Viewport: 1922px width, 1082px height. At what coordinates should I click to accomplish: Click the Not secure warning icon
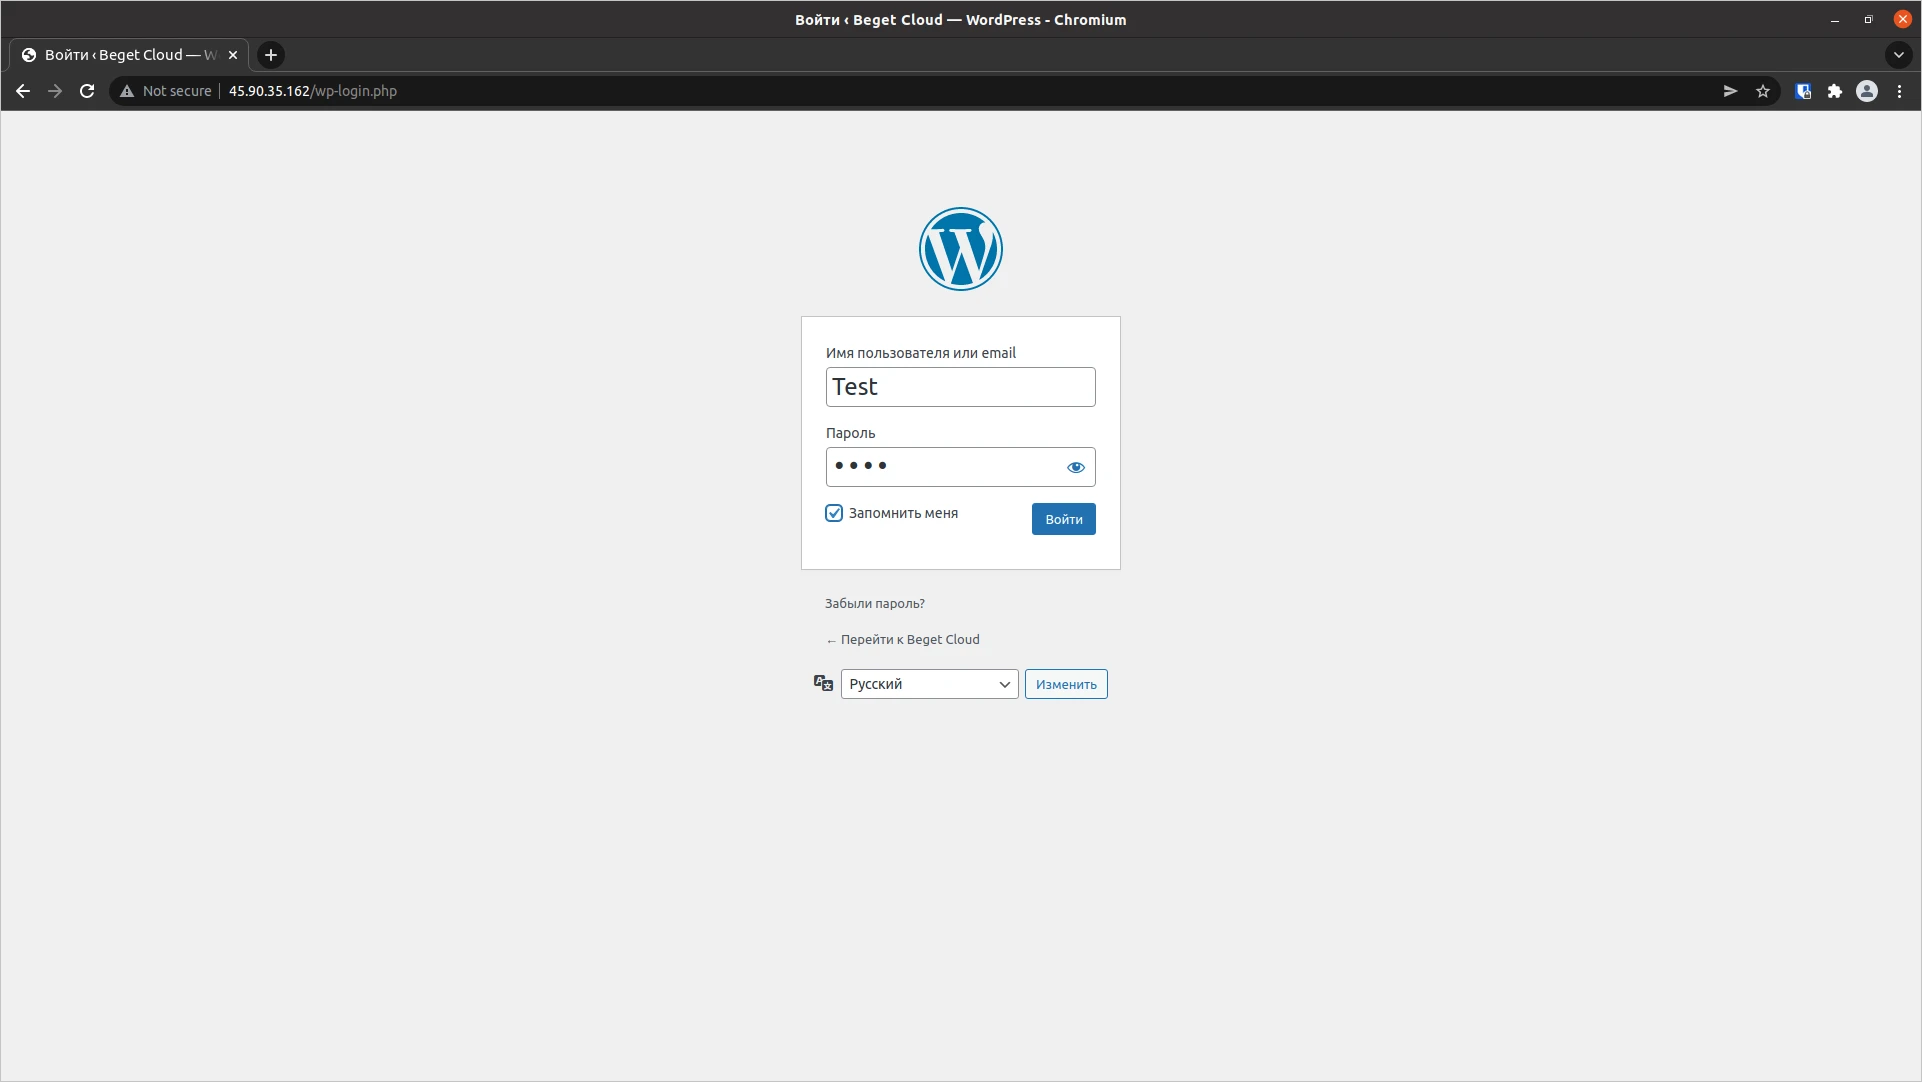(x=127, y=91)
